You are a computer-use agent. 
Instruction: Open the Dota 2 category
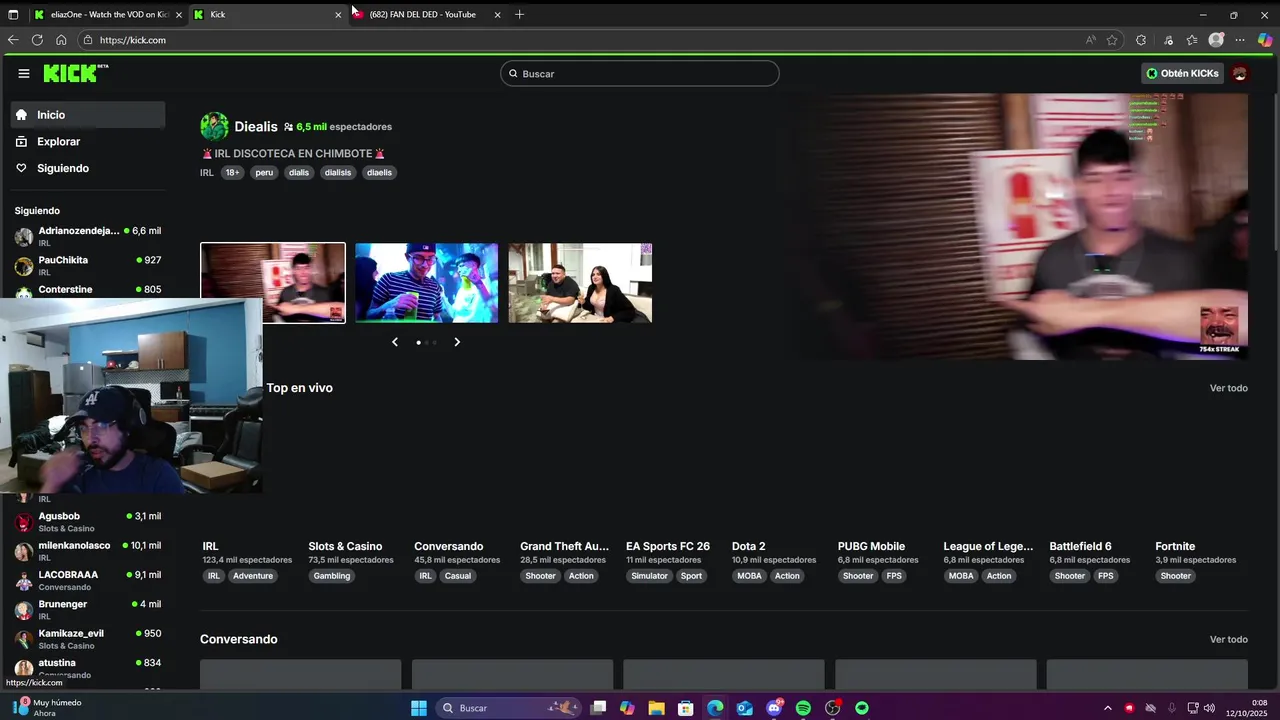tap(748, 546)
